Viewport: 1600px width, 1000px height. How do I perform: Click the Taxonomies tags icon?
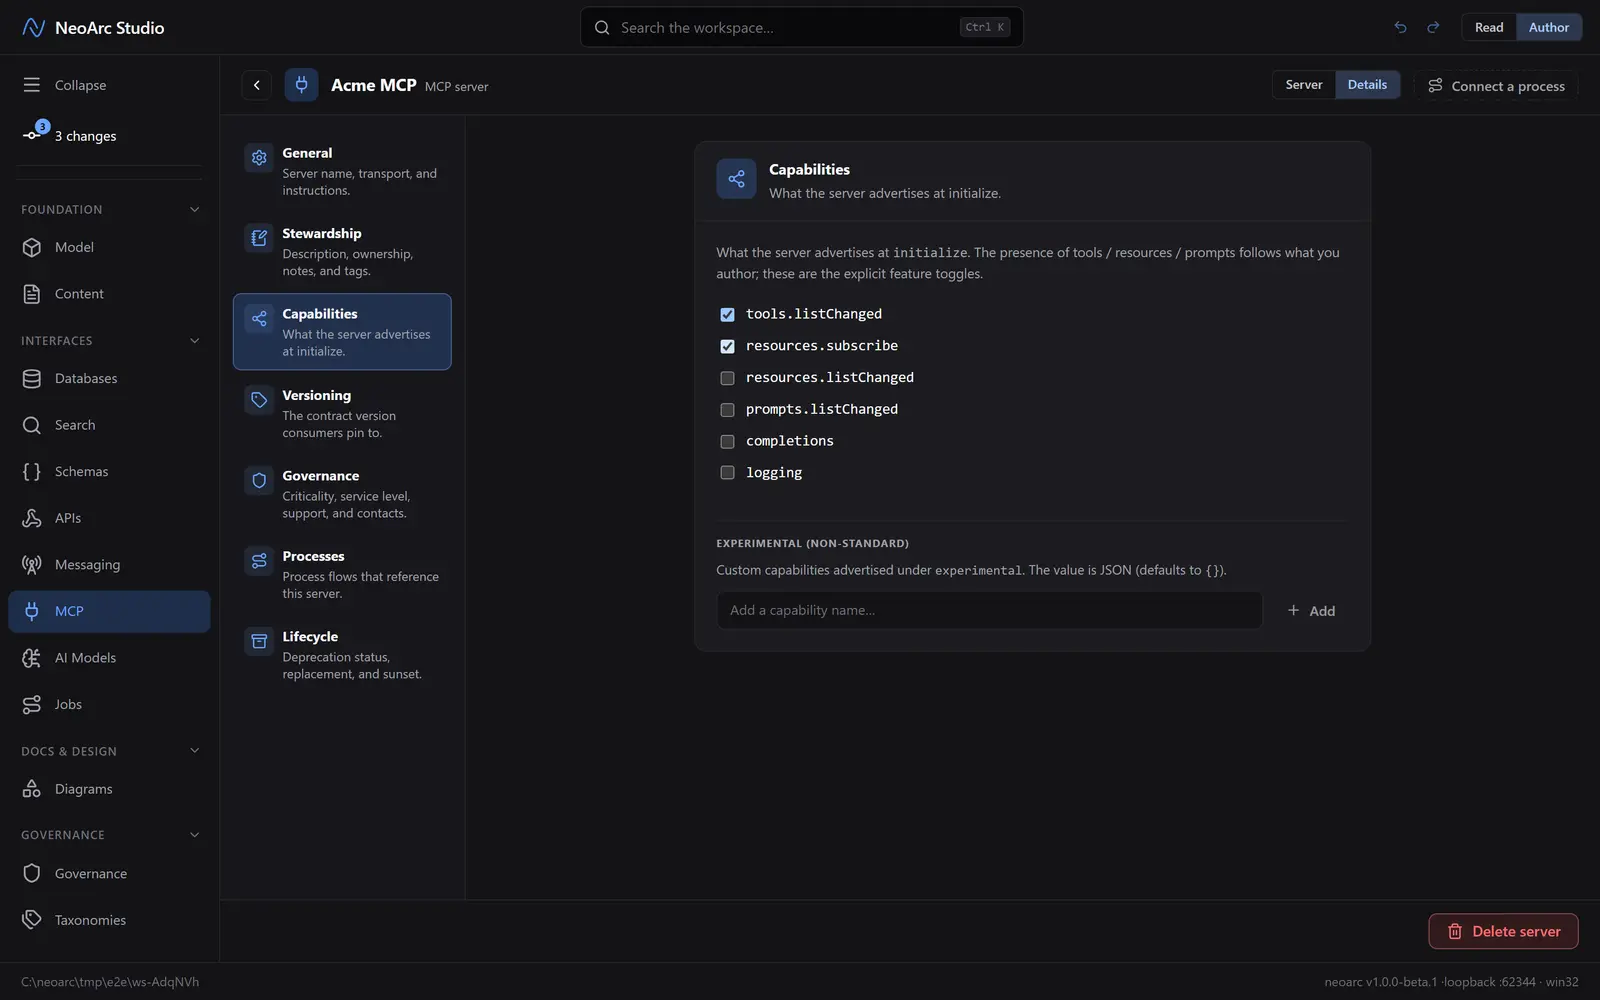point(32,920)
